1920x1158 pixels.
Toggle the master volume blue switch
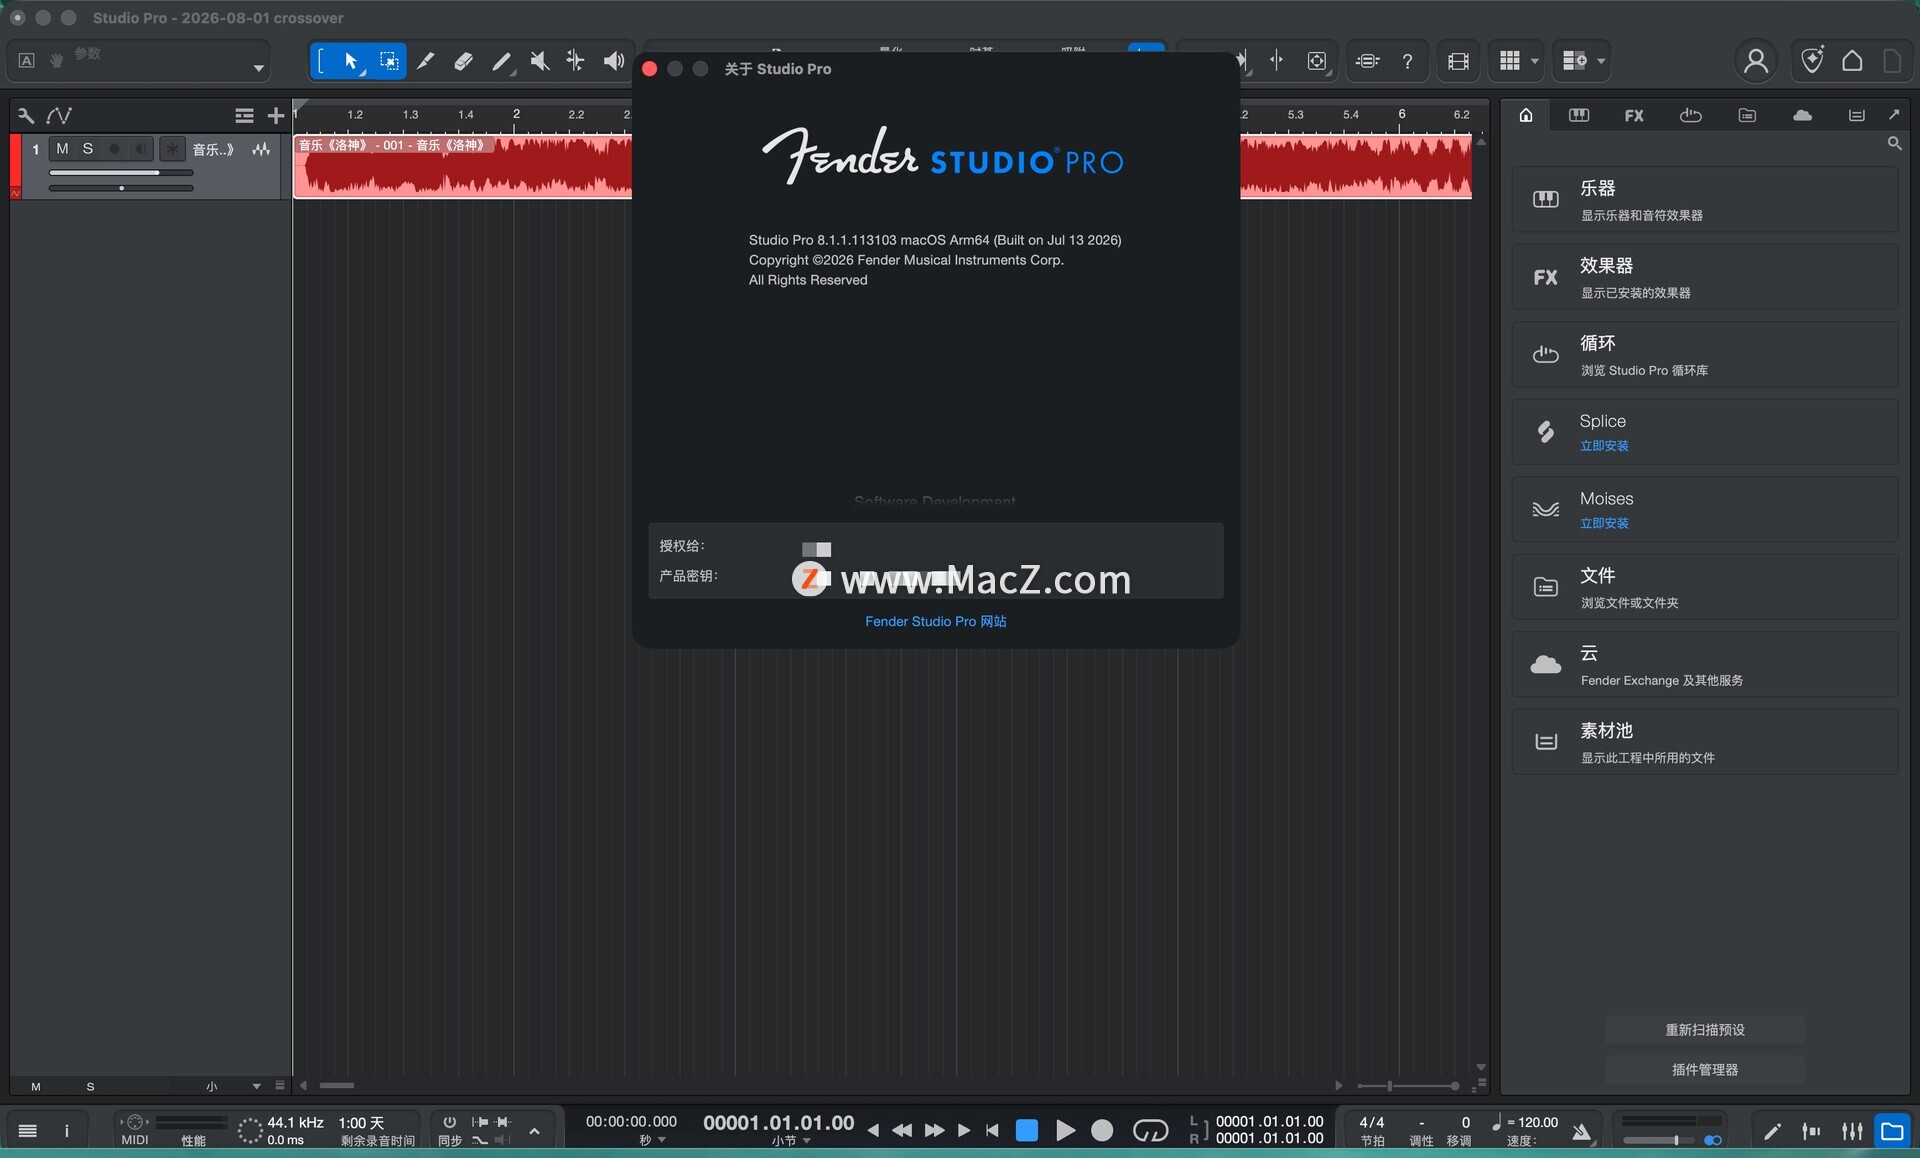click(x=1713, y=1140)
